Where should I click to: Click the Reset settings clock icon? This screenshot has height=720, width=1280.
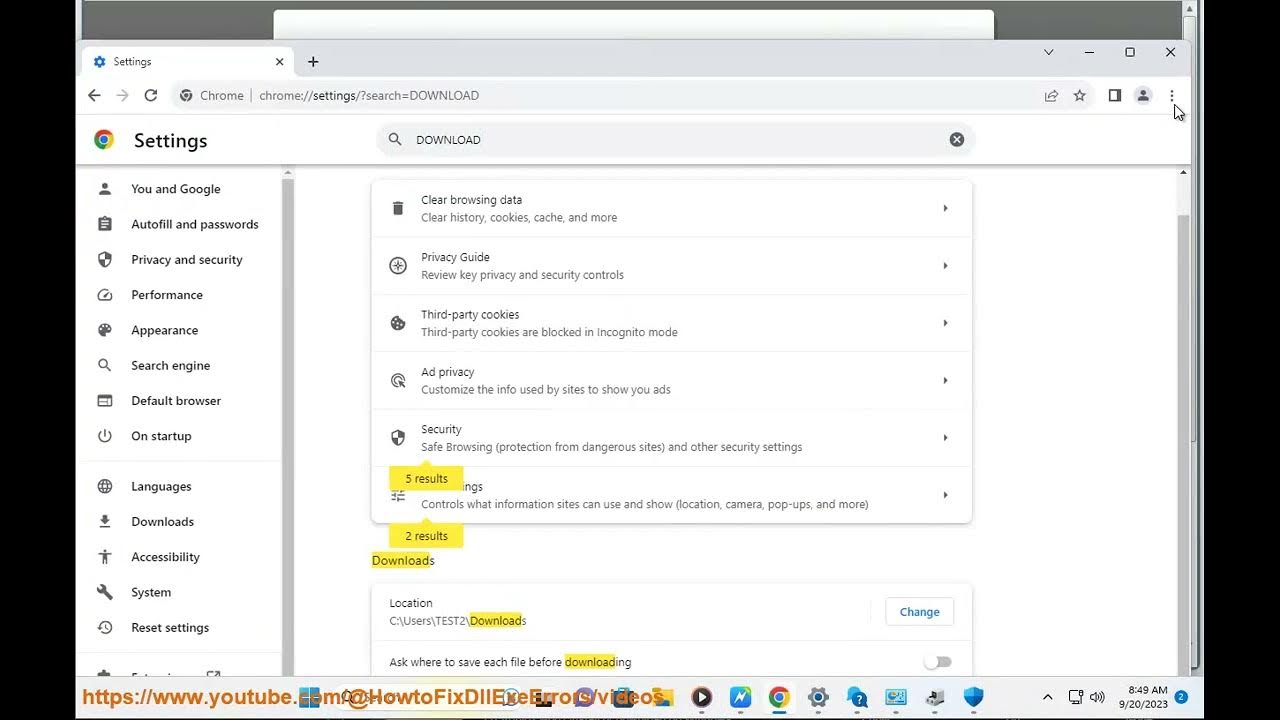tap(105, 627)
